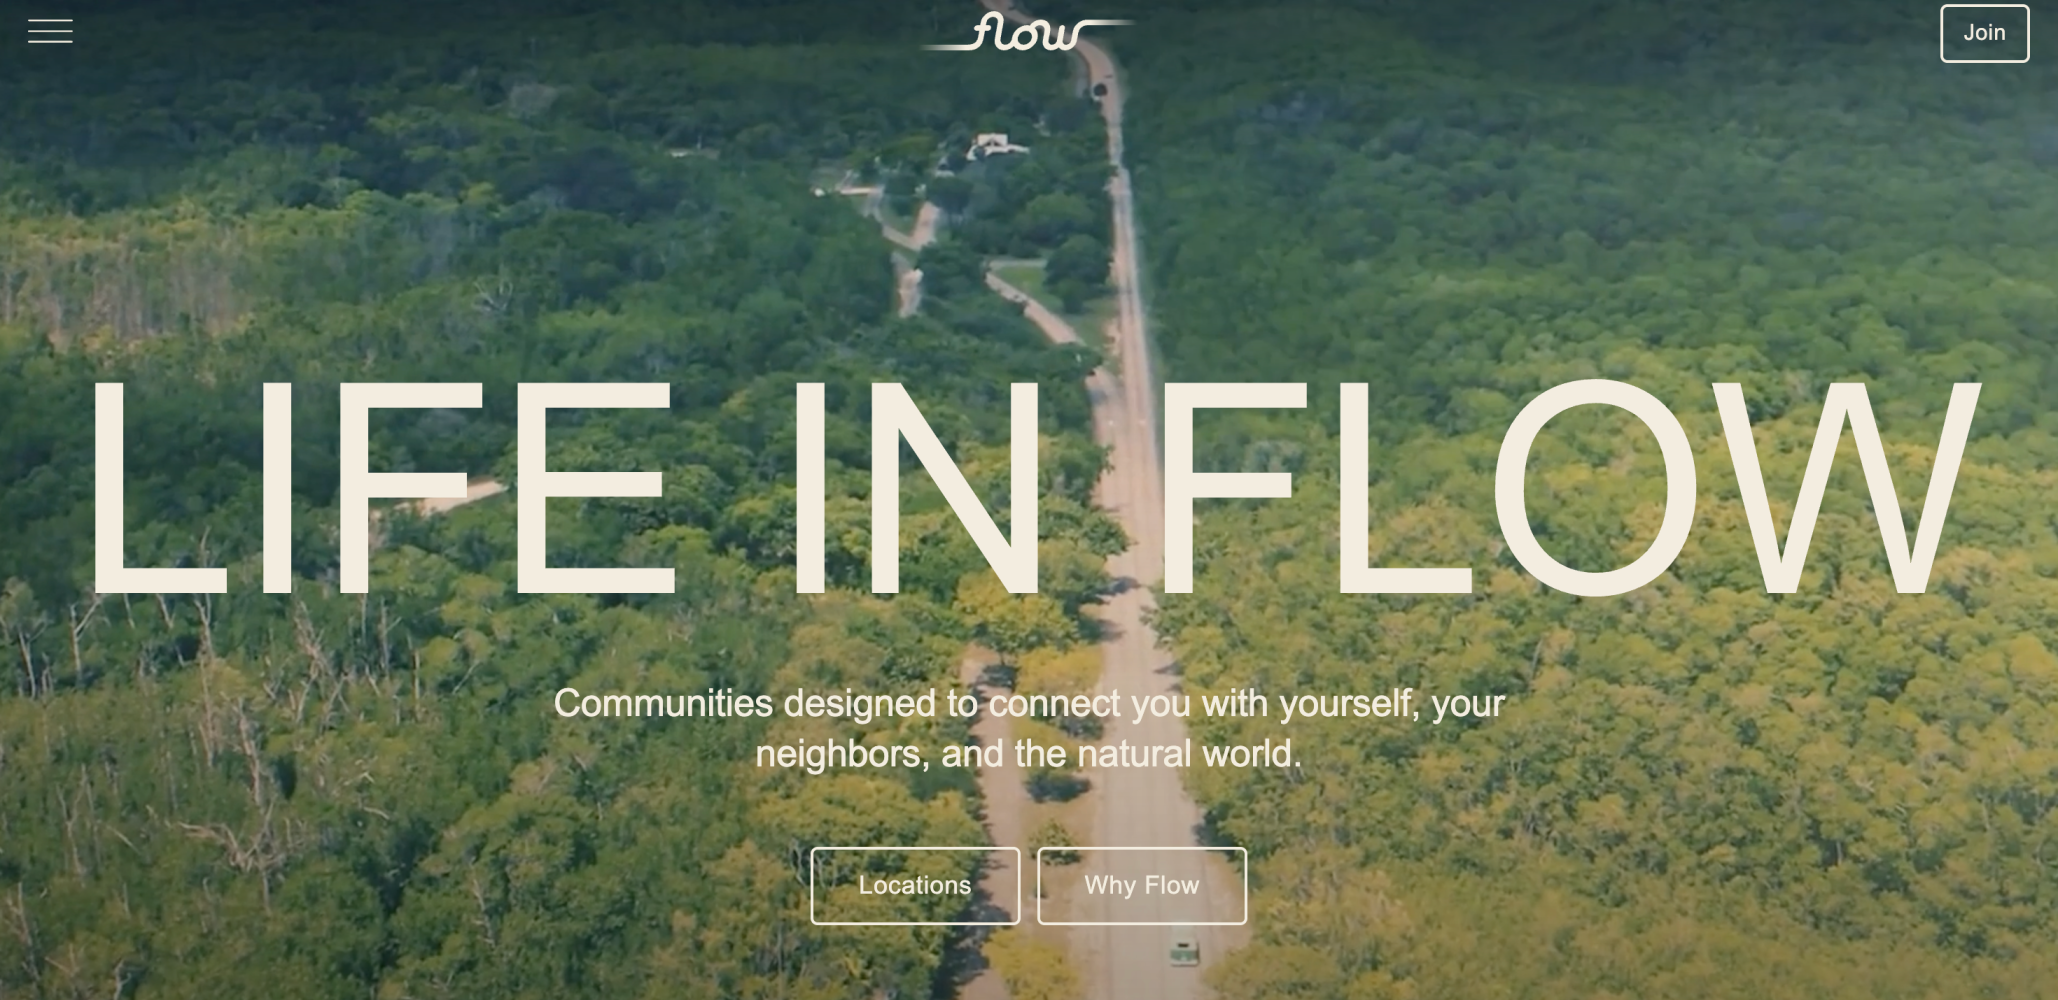Click the word LIFE in headline
The image size is (2058, 1000).
click(x=384, y=487)
